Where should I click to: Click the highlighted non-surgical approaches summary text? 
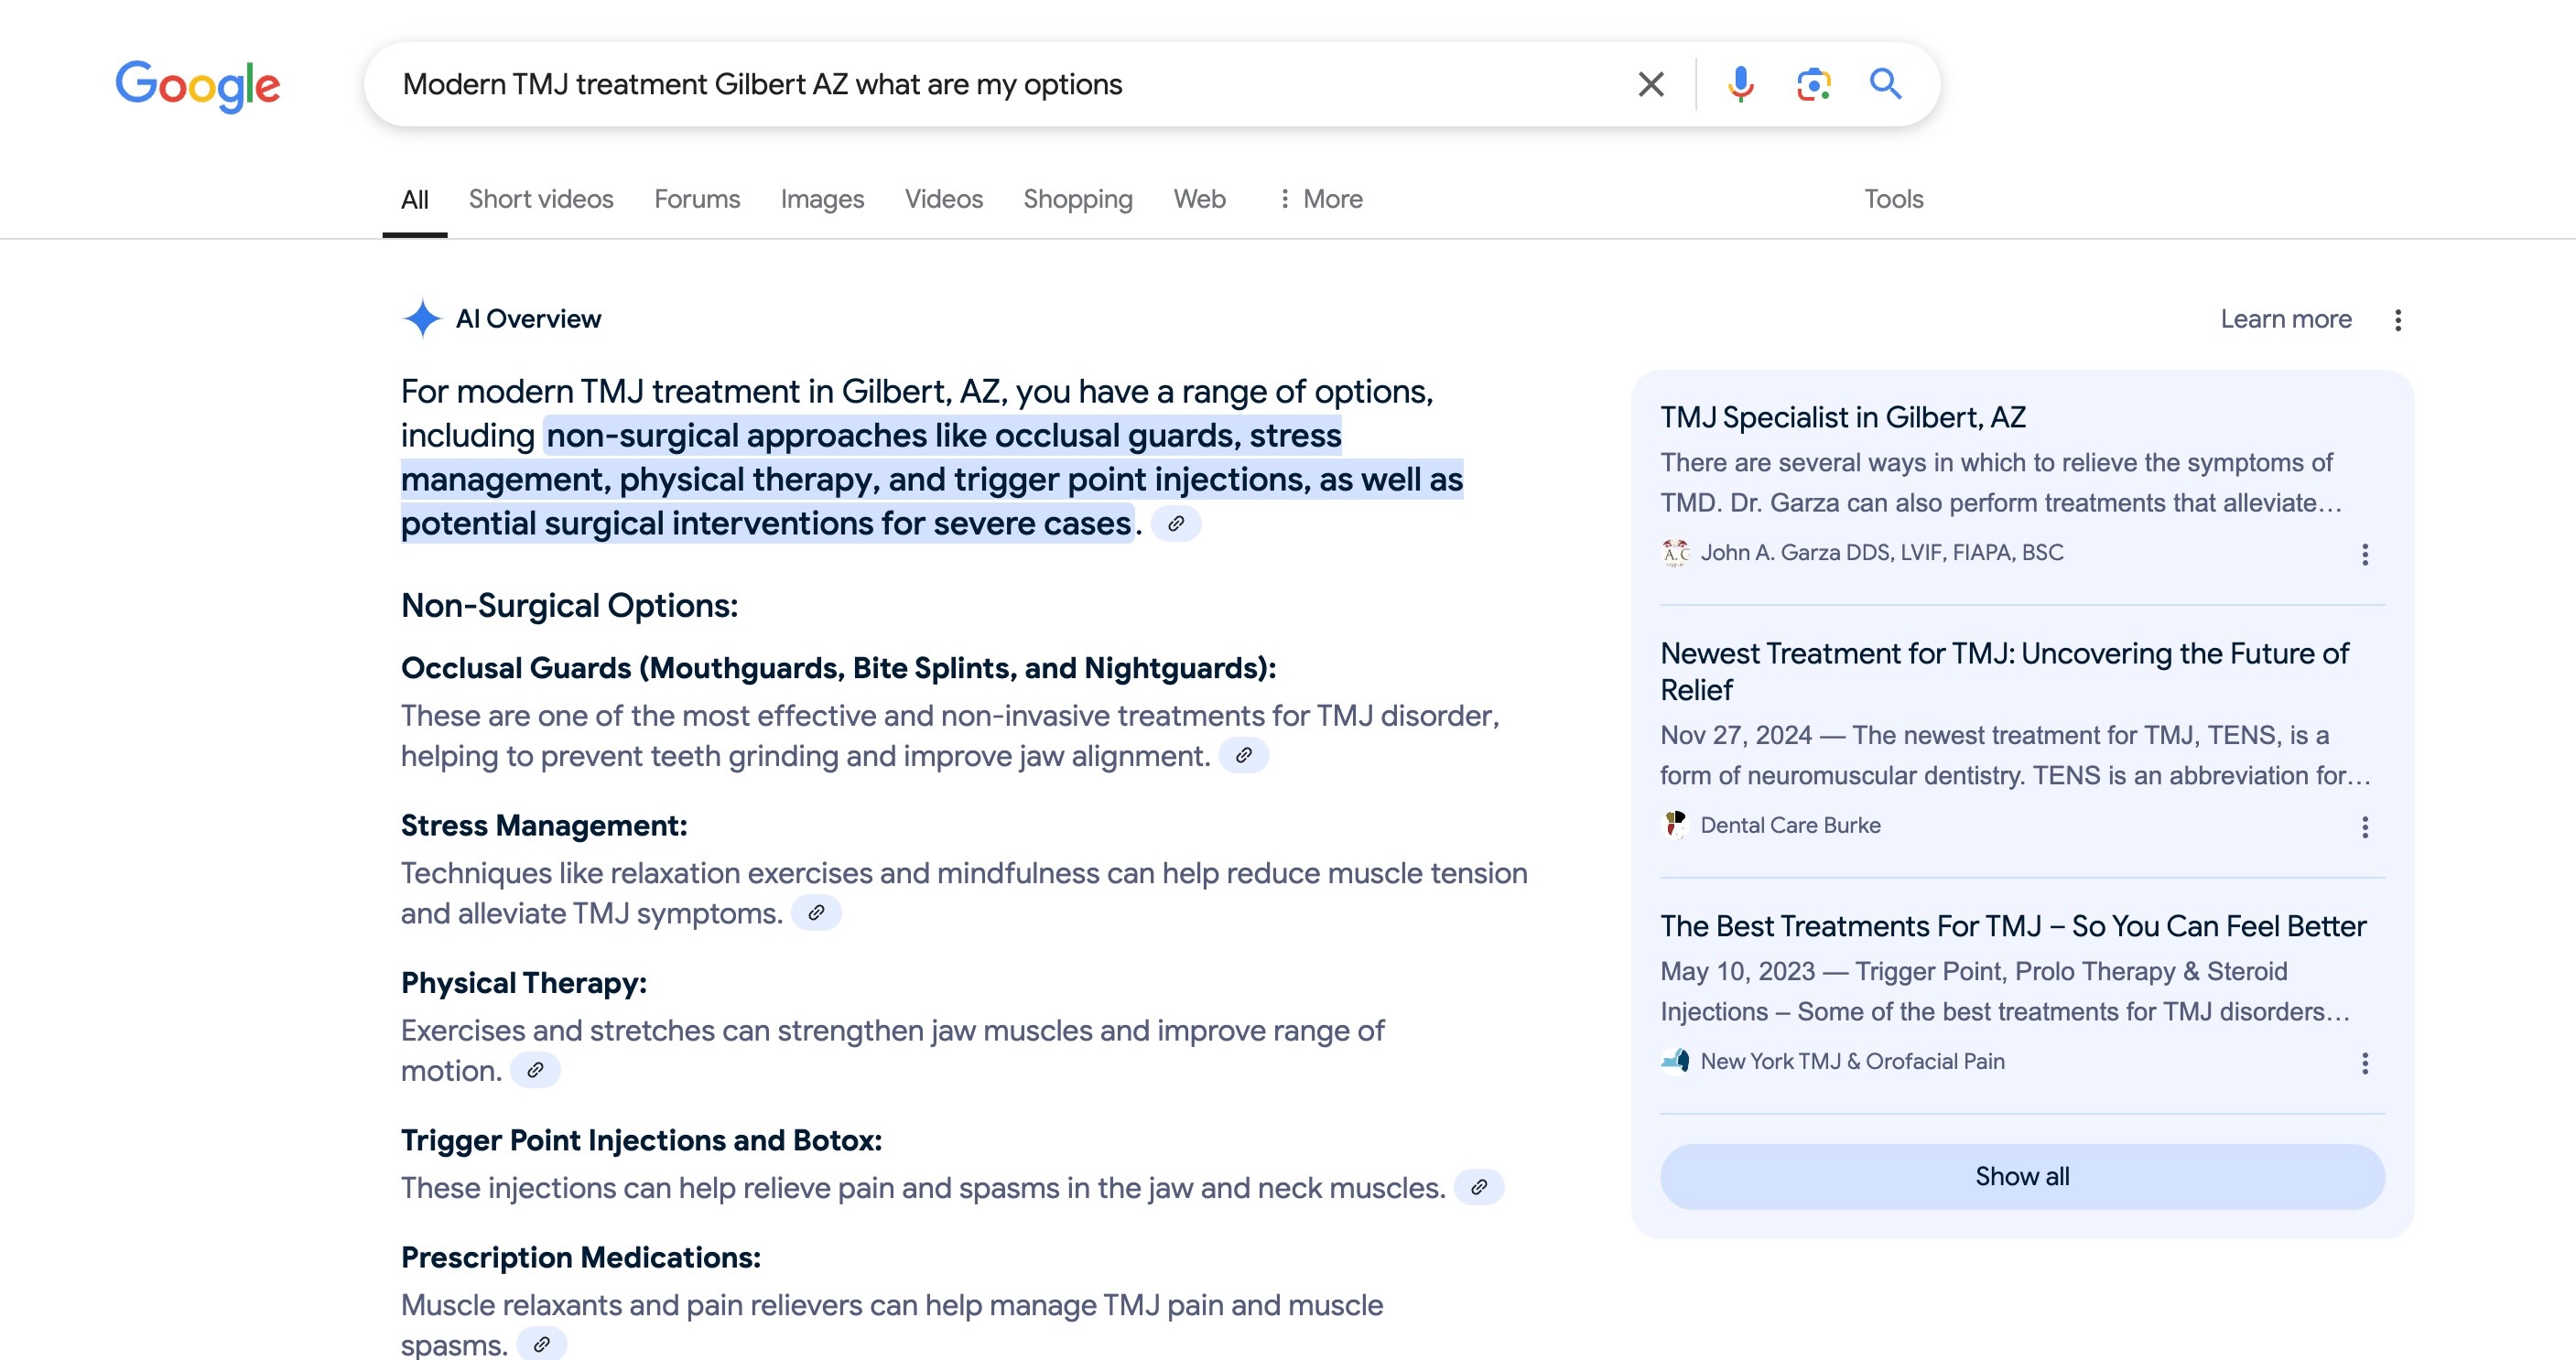click(932, 479)
